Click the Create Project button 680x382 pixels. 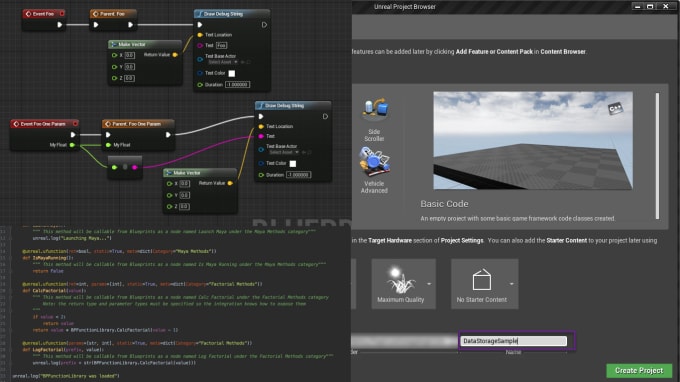[x=639, y=371]
